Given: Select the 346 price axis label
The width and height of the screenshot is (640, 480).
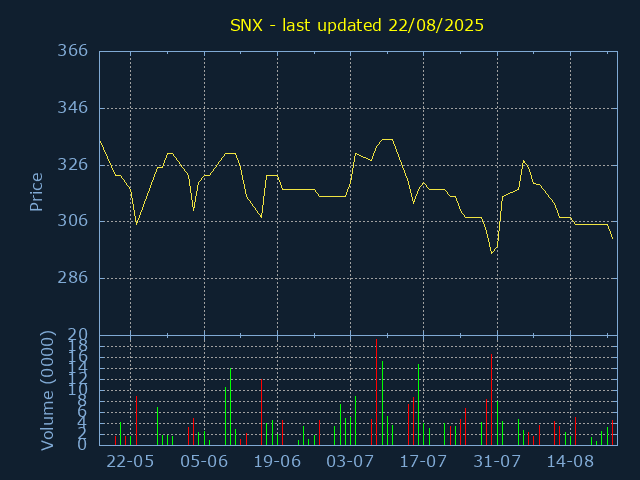Looking at the screenshot, I should [73, 108].
